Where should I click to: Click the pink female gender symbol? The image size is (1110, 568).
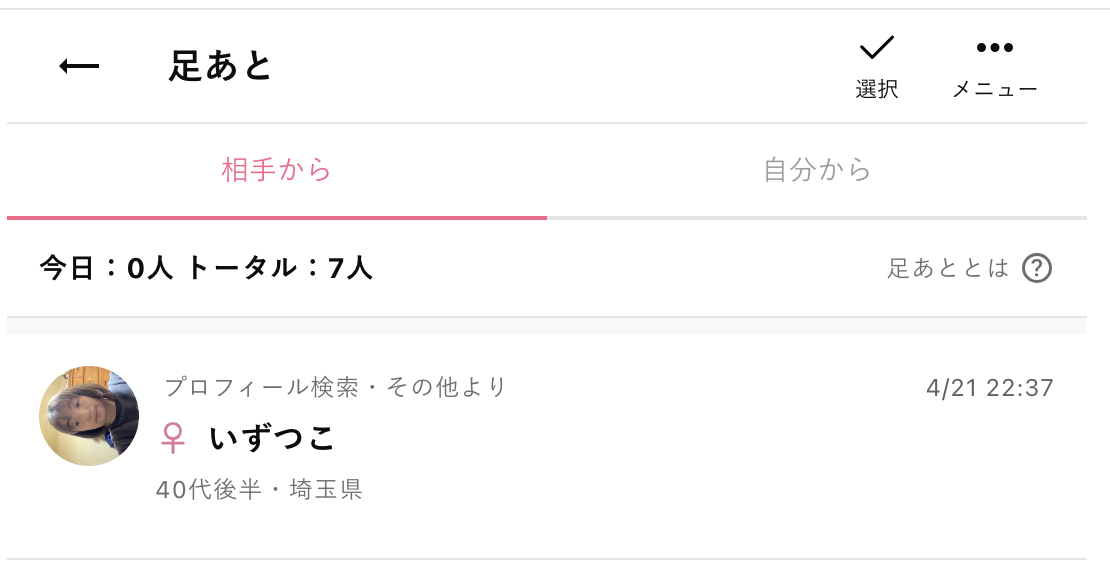point(173,438)
